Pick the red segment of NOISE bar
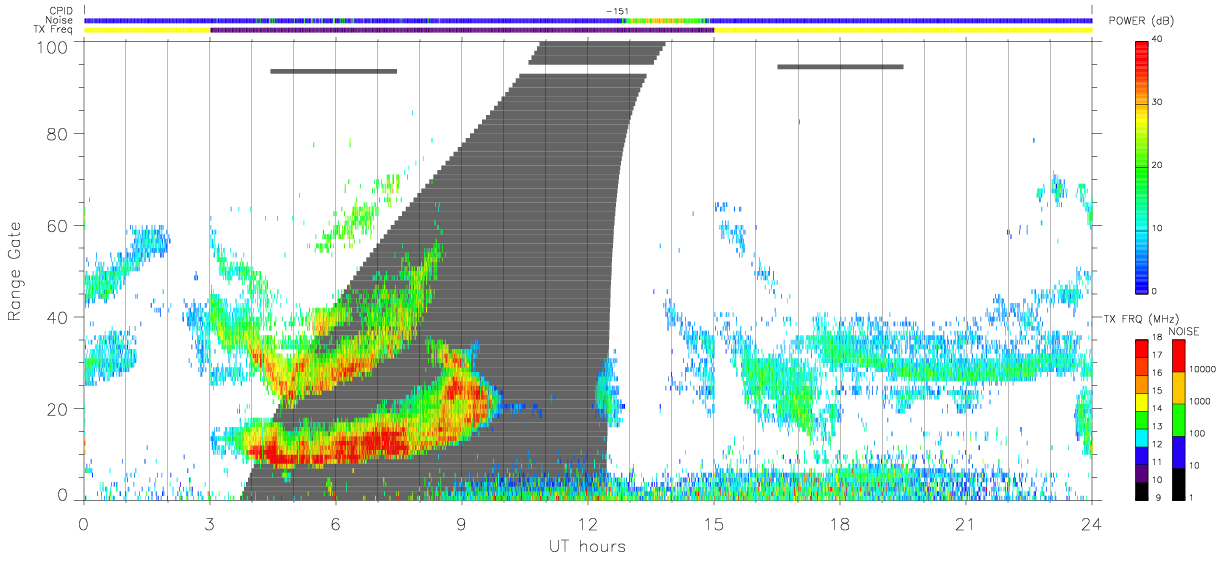Screen dimensions: 1228x567 (x=1179, y=355)
